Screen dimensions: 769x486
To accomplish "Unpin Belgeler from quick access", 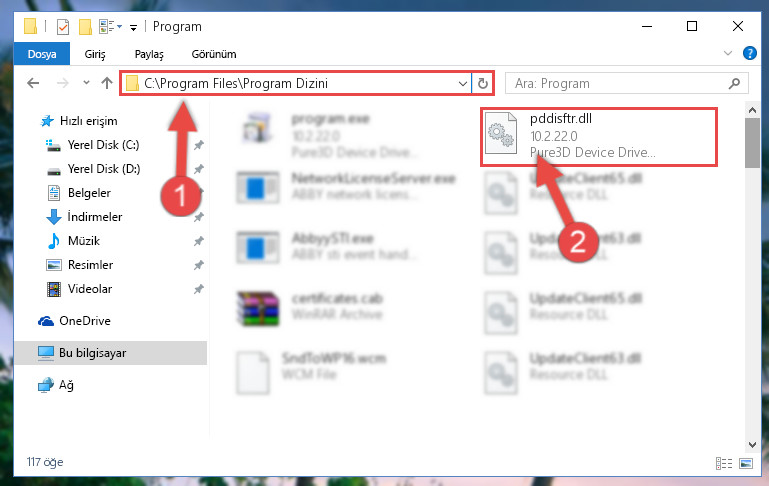I will pos(199,193).
